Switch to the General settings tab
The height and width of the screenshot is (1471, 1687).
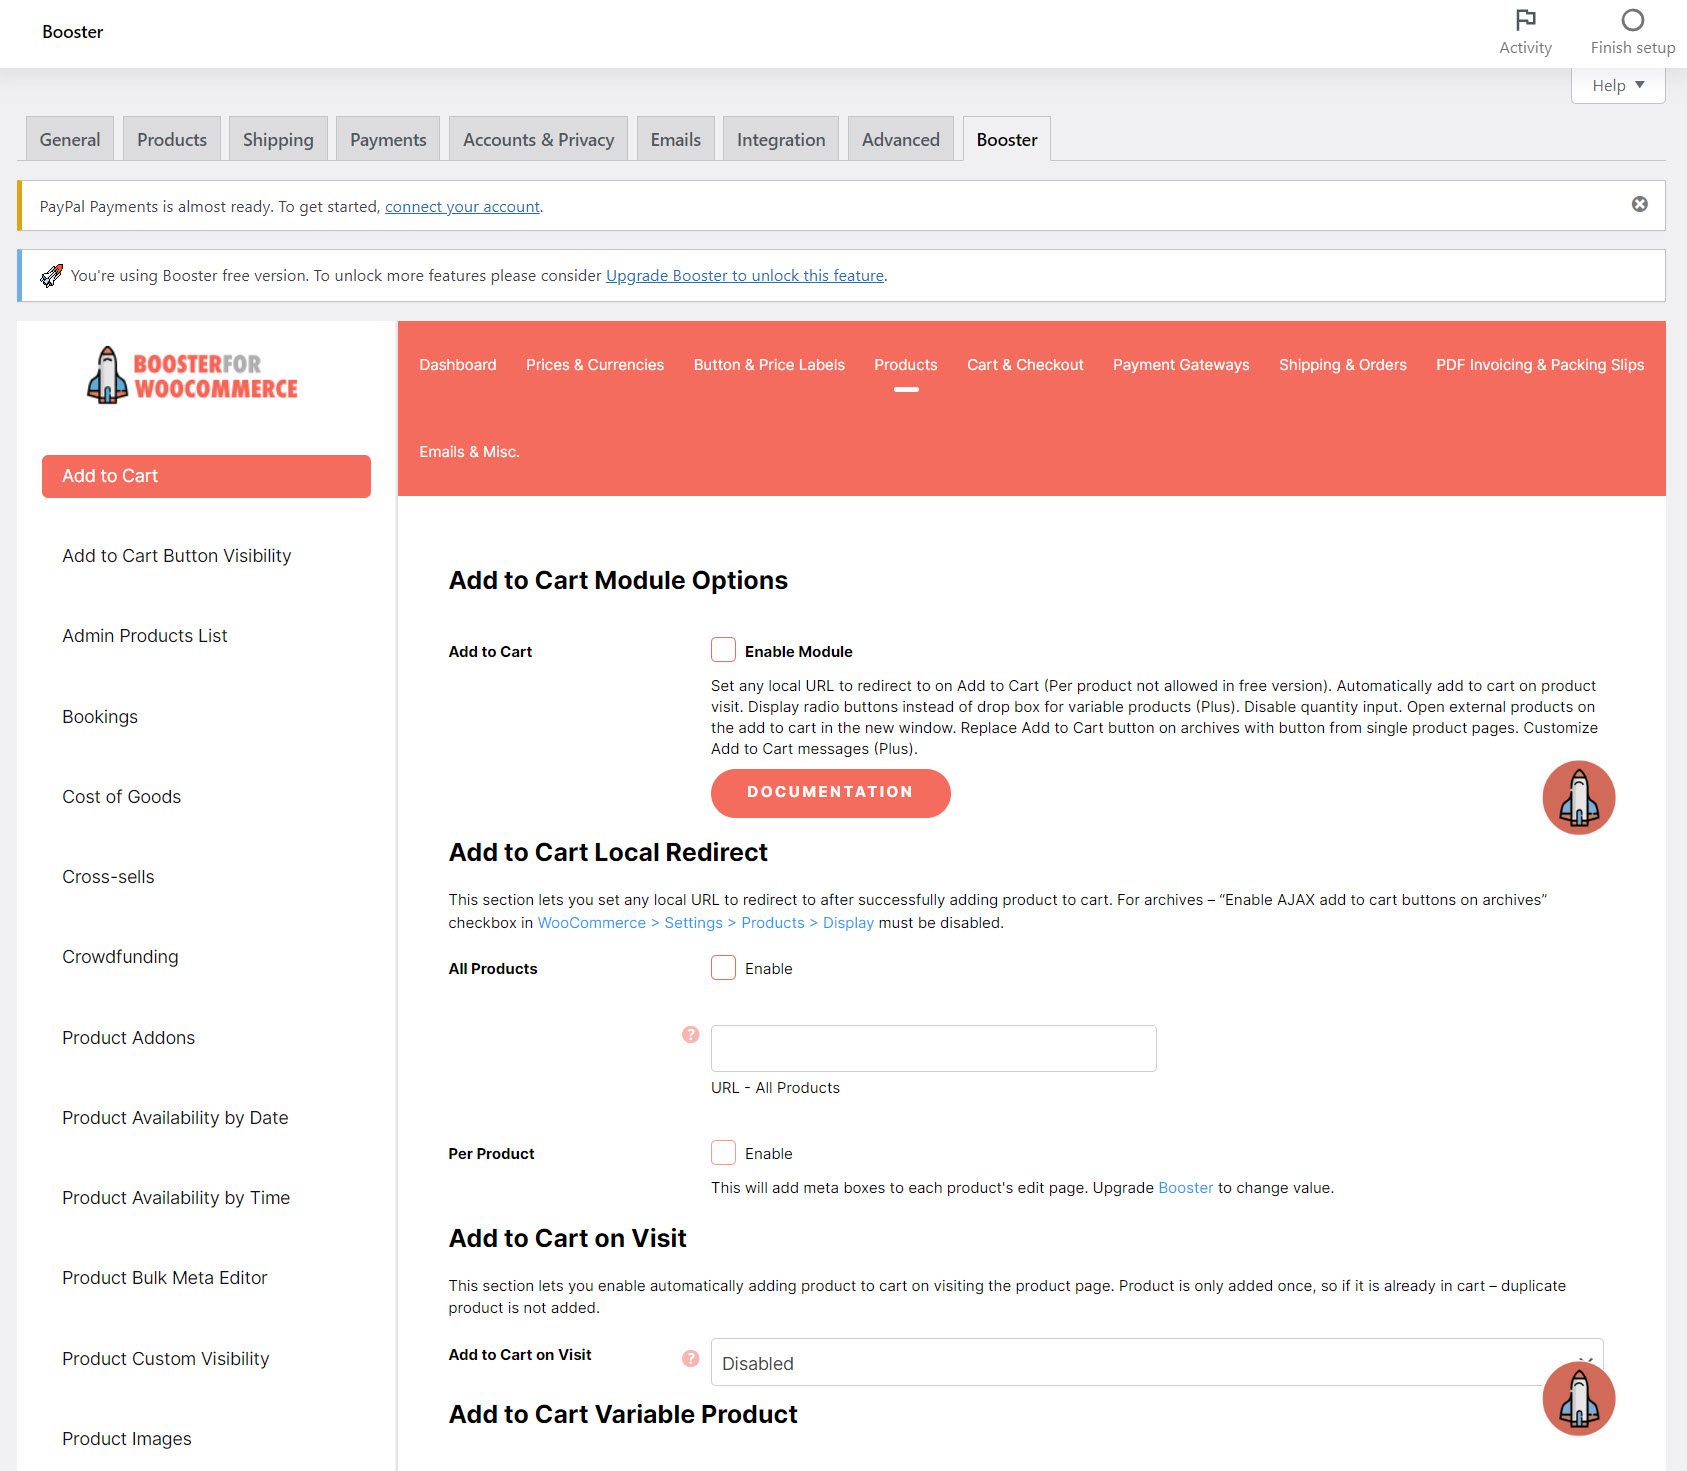coord(70,139)
